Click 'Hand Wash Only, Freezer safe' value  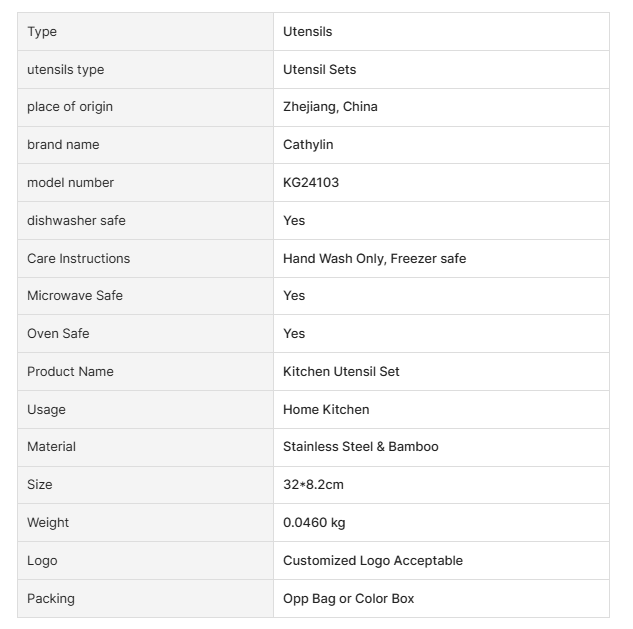tap(374, 258)
